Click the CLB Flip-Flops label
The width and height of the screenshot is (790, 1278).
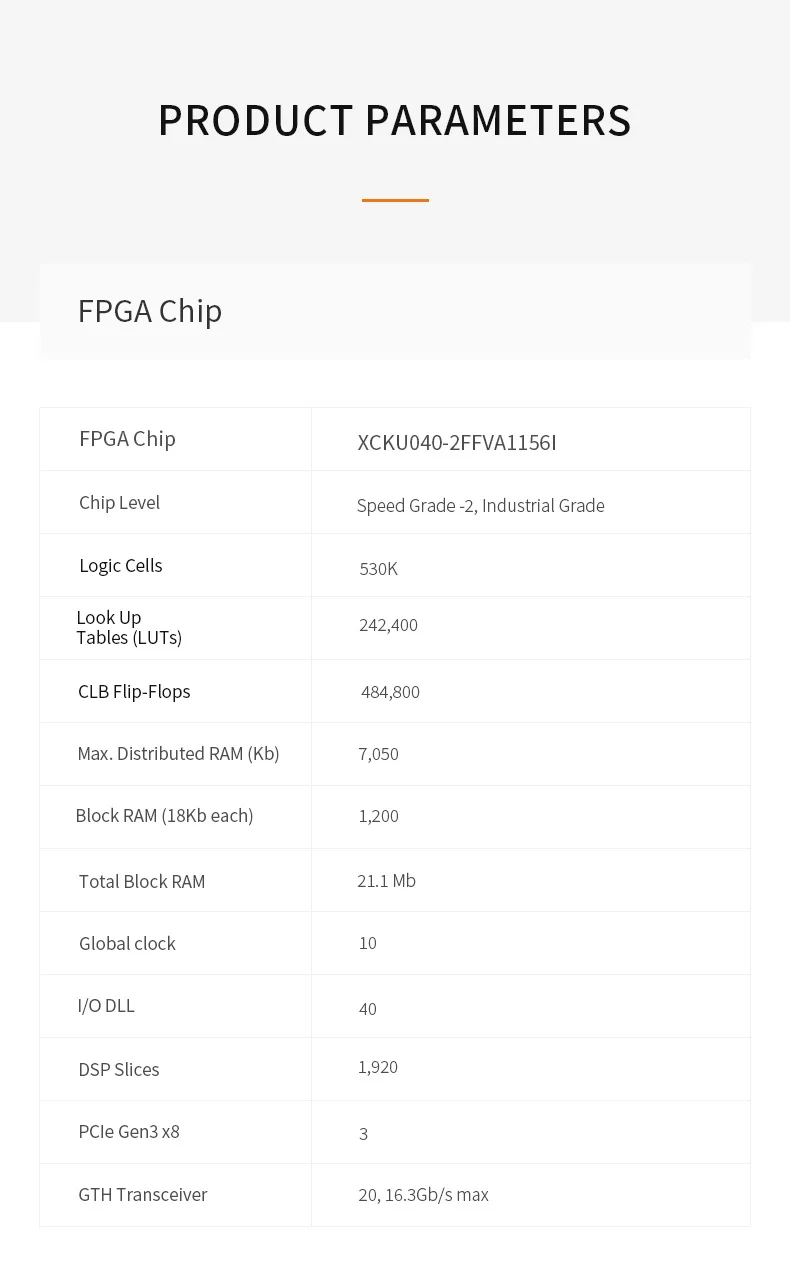click(134, 691)
